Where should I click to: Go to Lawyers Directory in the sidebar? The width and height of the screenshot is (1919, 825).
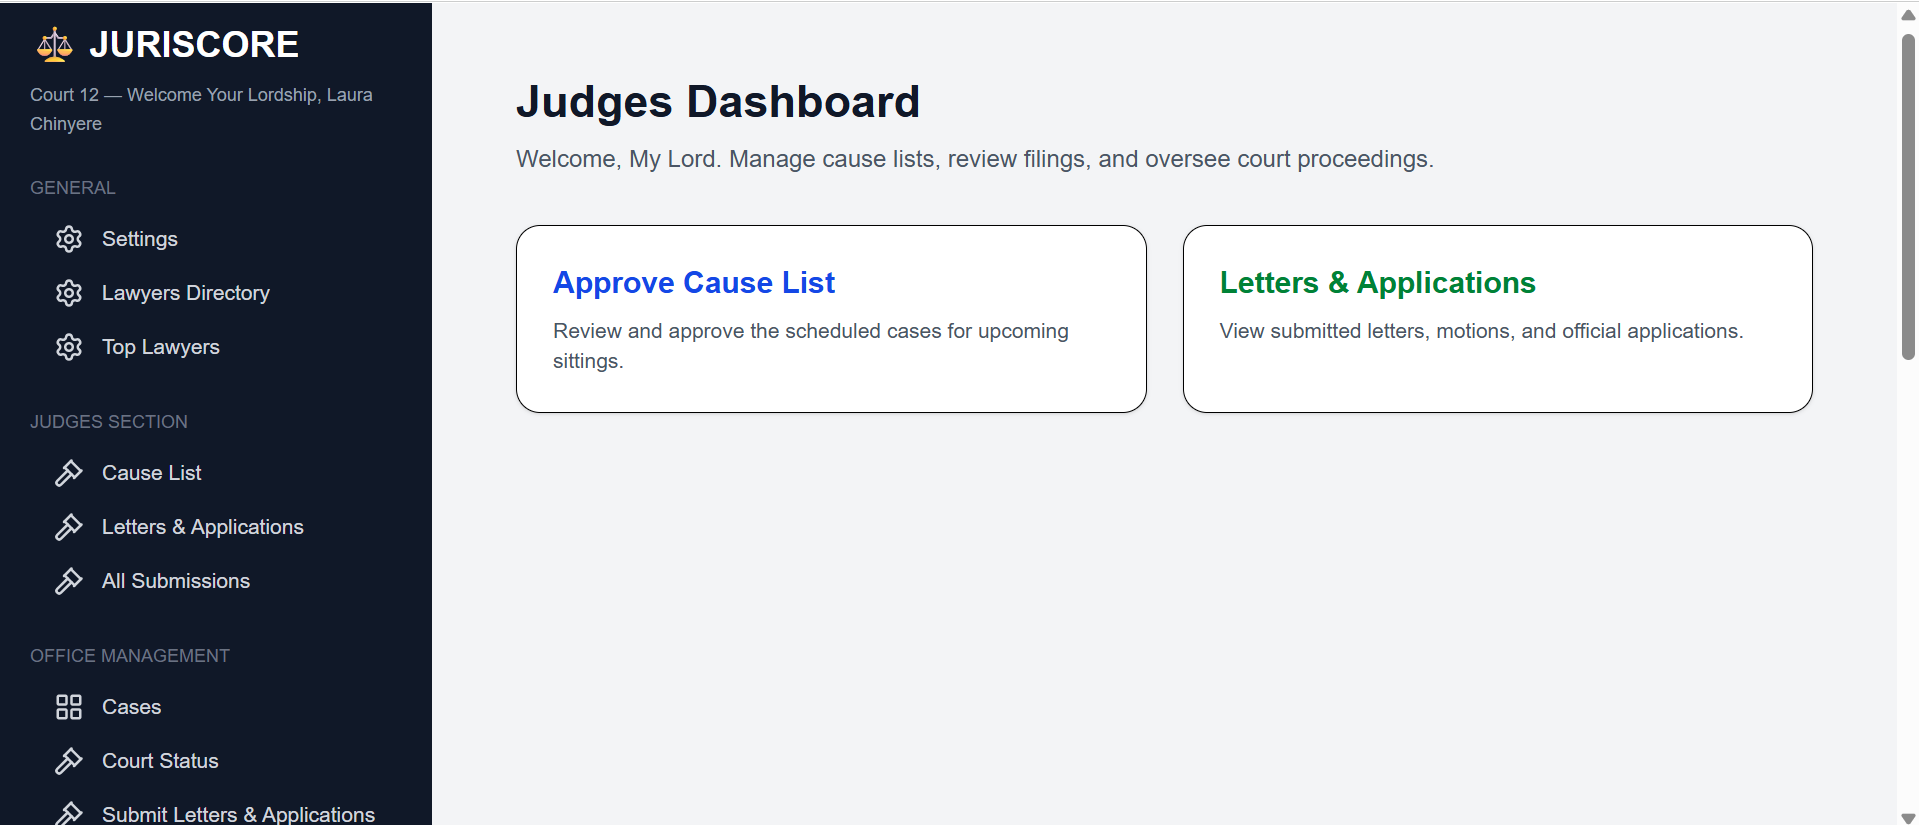click(186, 293)
